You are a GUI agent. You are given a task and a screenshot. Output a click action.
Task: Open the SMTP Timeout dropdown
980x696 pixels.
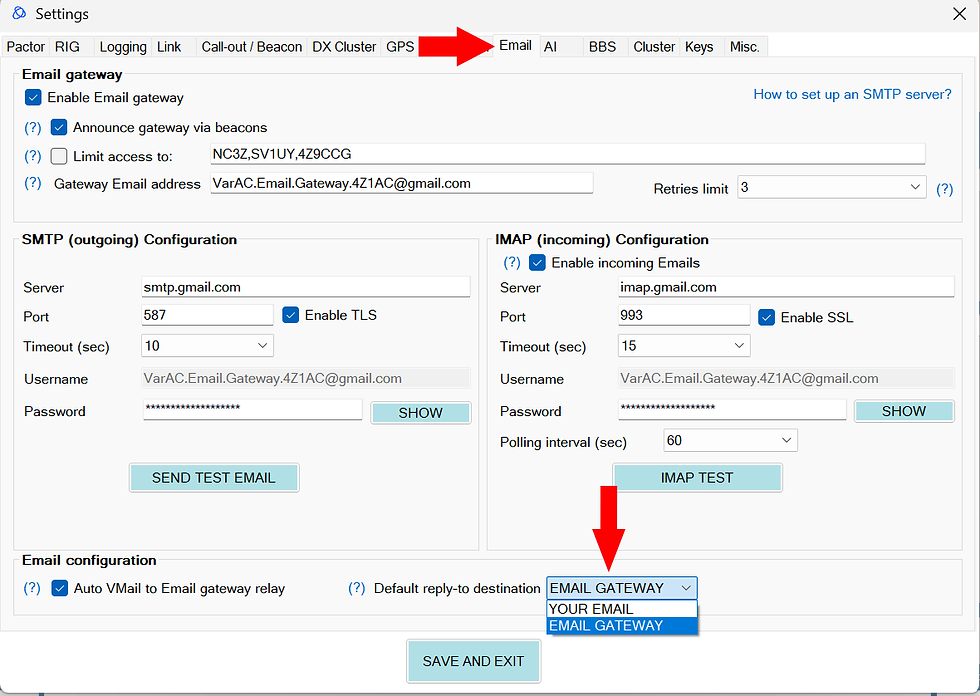click(x=208, y=346)
